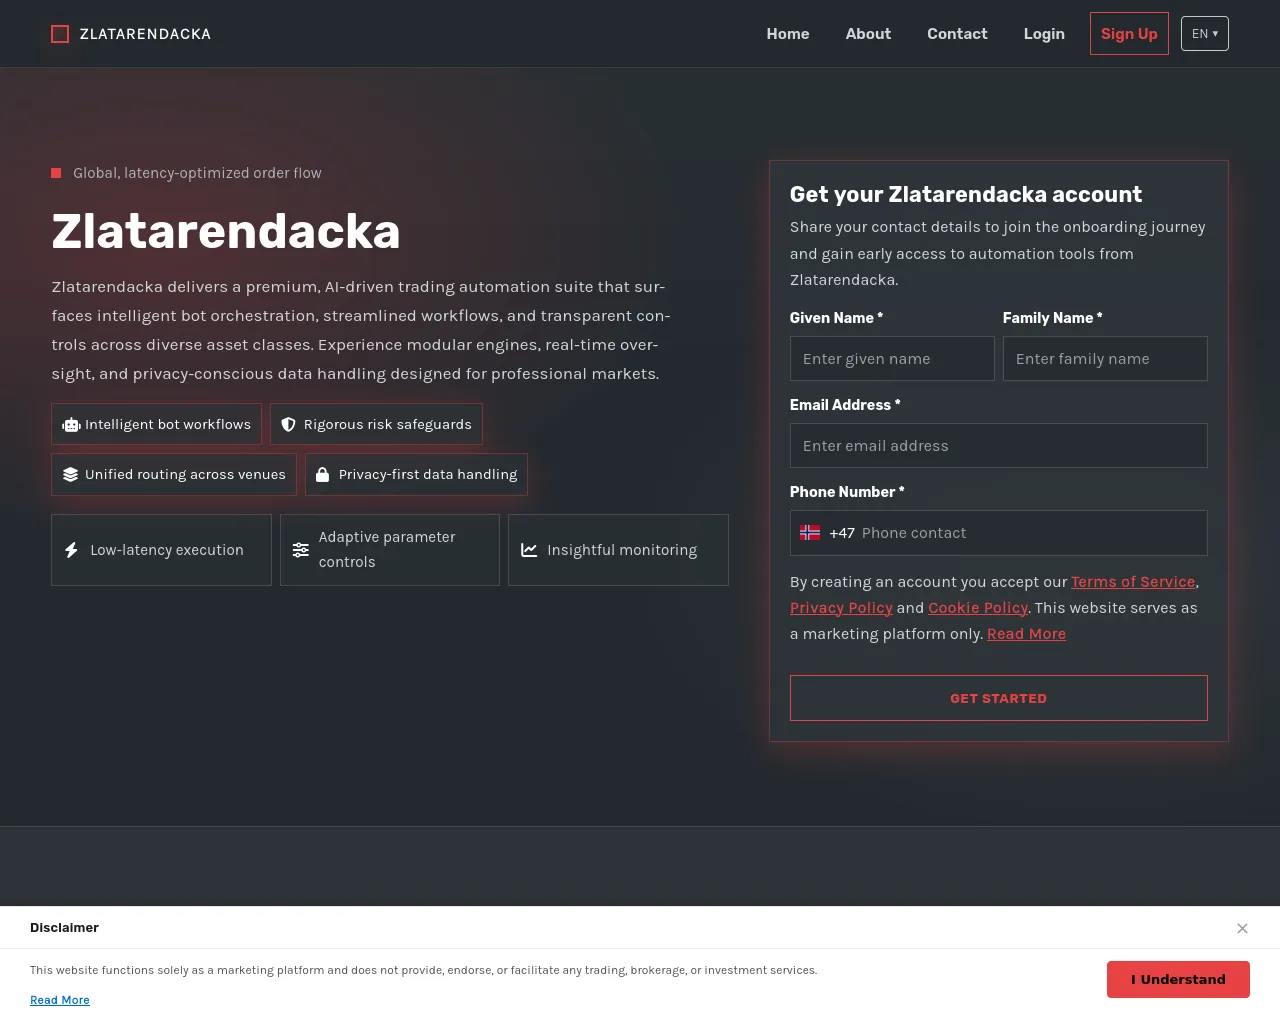Click 'Global, latency-optimized order flow' tagline
The height and width of the screenshot is (1024, 1280).
click(x=197, y=173)
